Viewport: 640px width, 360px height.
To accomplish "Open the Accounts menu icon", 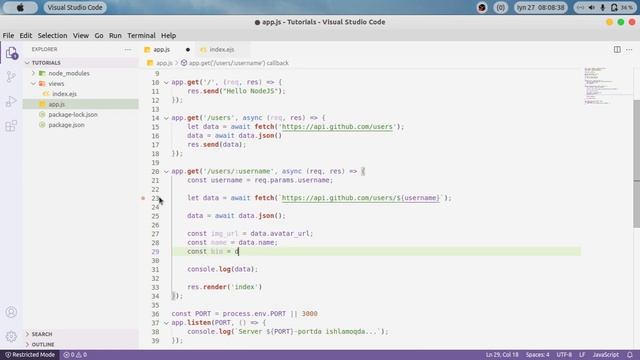I will click(x=11, y=312).
